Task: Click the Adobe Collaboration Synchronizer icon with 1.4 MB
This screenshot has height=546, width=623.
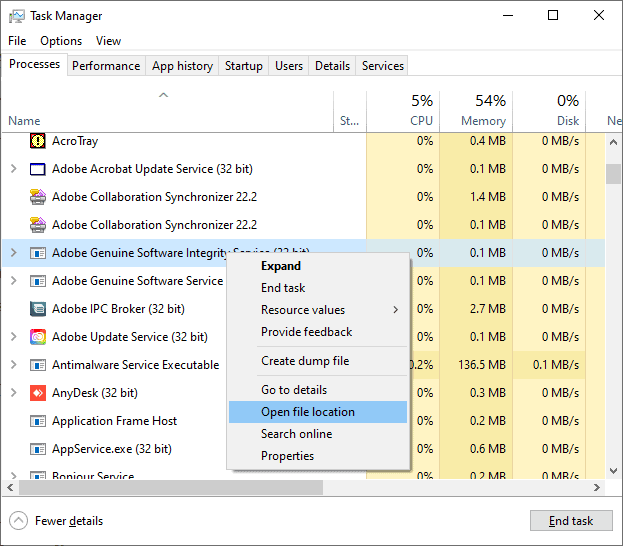Action: tap(38, 197)
